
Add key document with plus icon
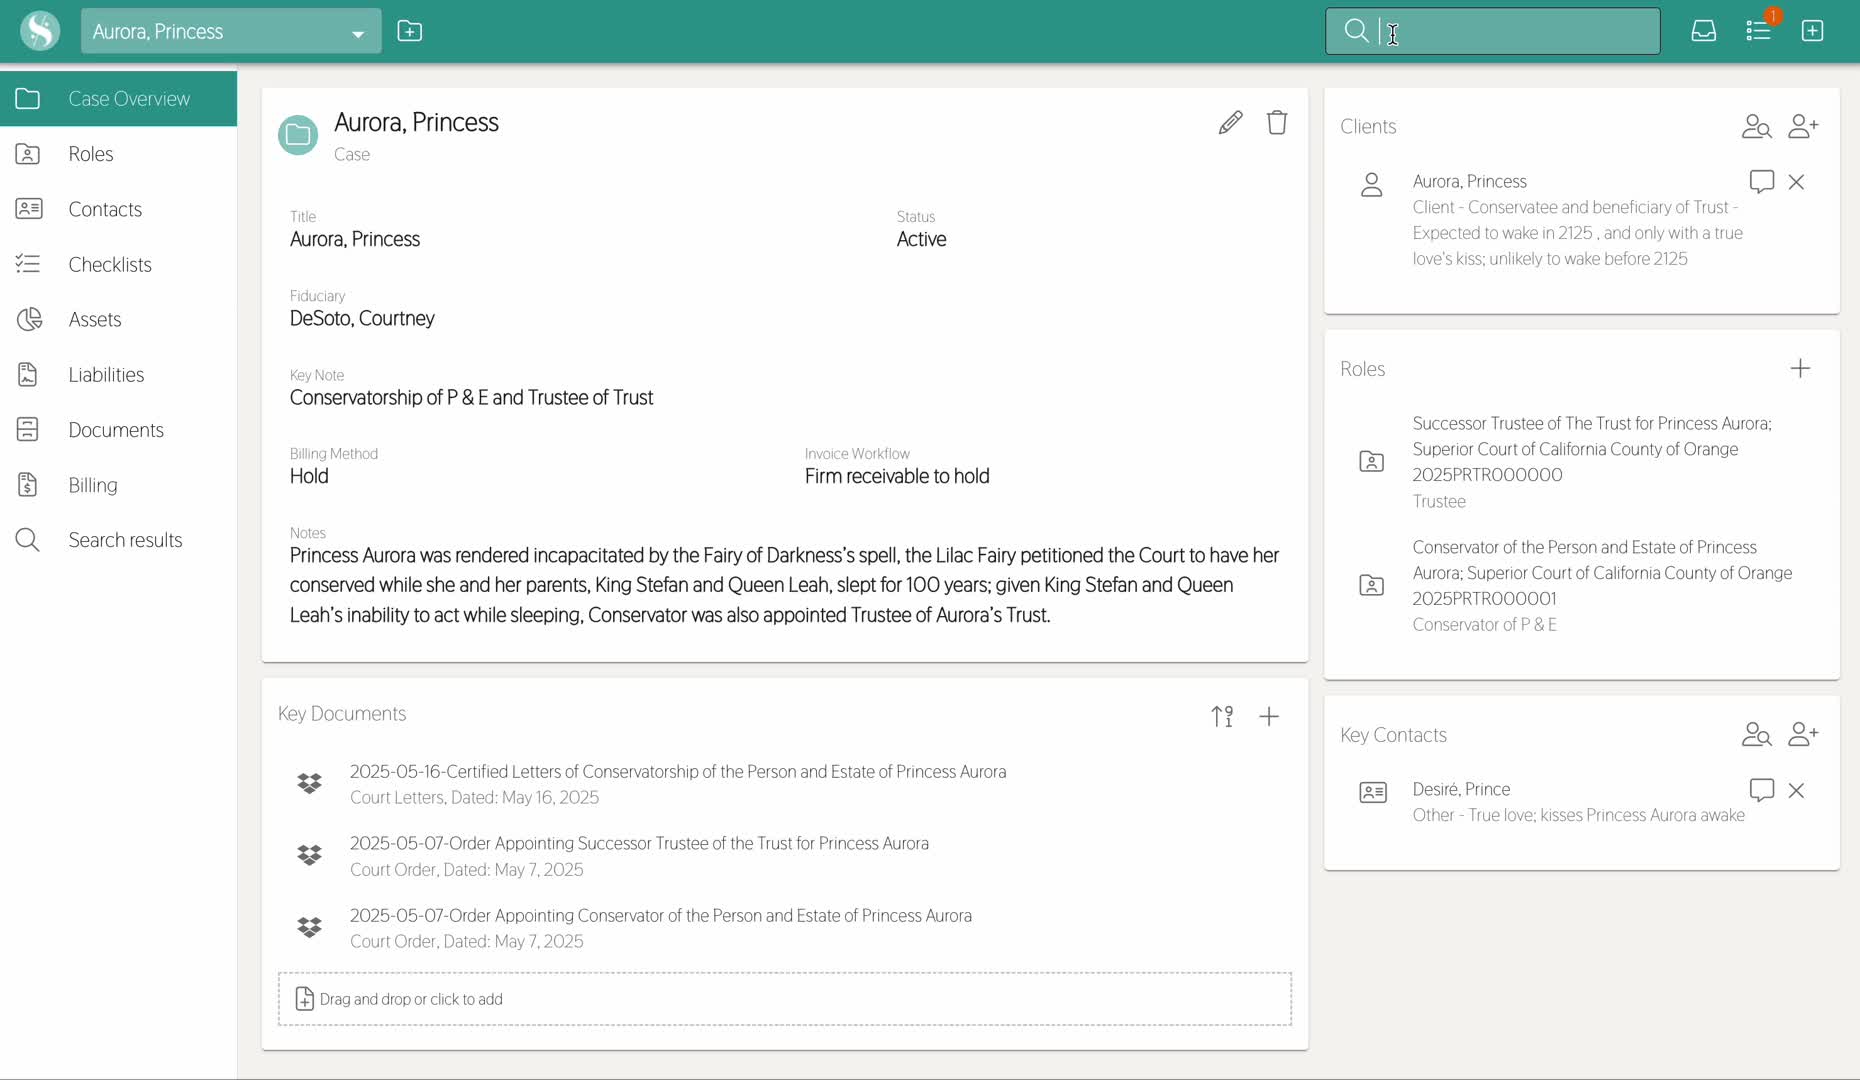[1269, 716]
